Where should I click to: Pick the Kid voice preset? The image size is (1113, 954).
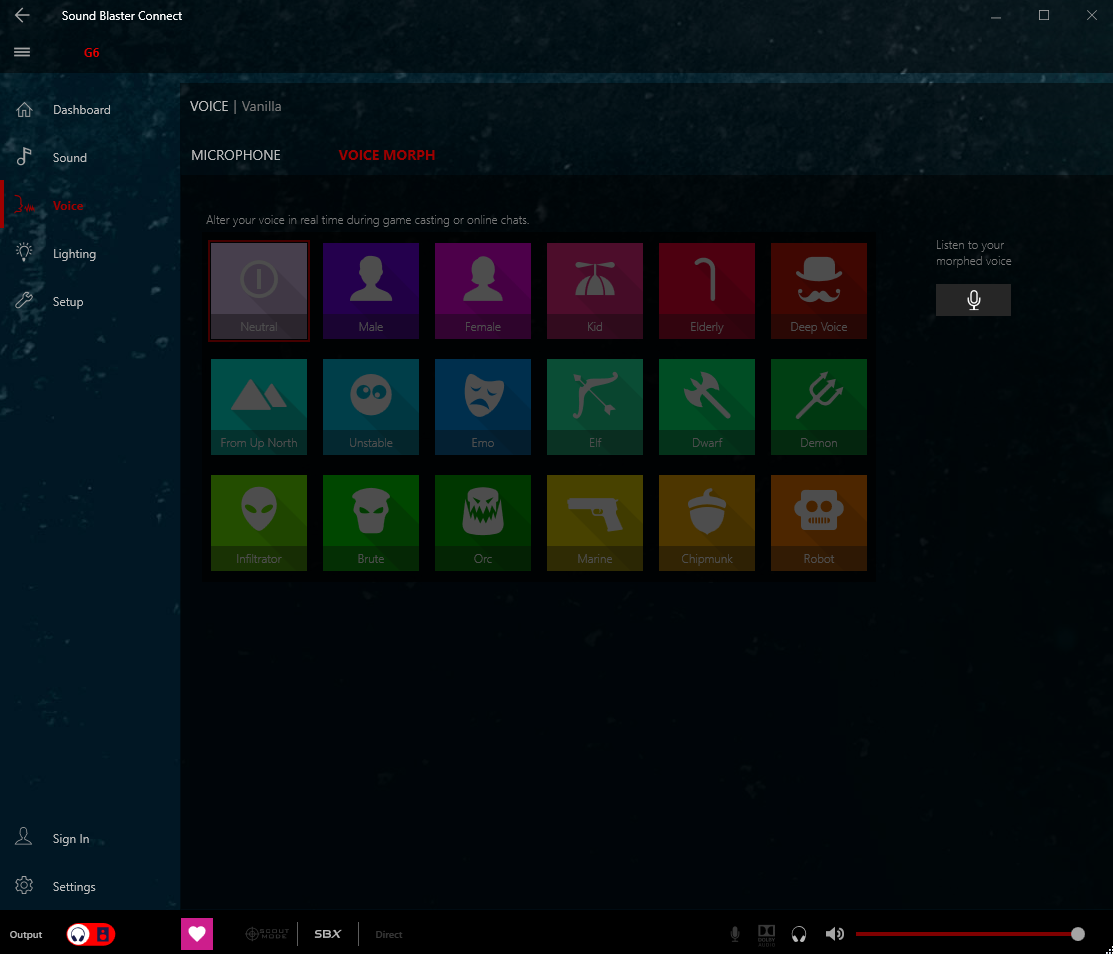tap(595, 291)
